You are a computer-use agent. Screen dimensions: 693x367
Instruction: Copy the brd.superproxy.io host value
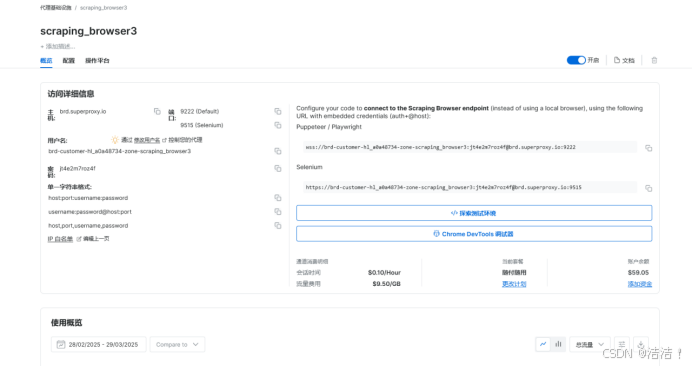[157, 111]
